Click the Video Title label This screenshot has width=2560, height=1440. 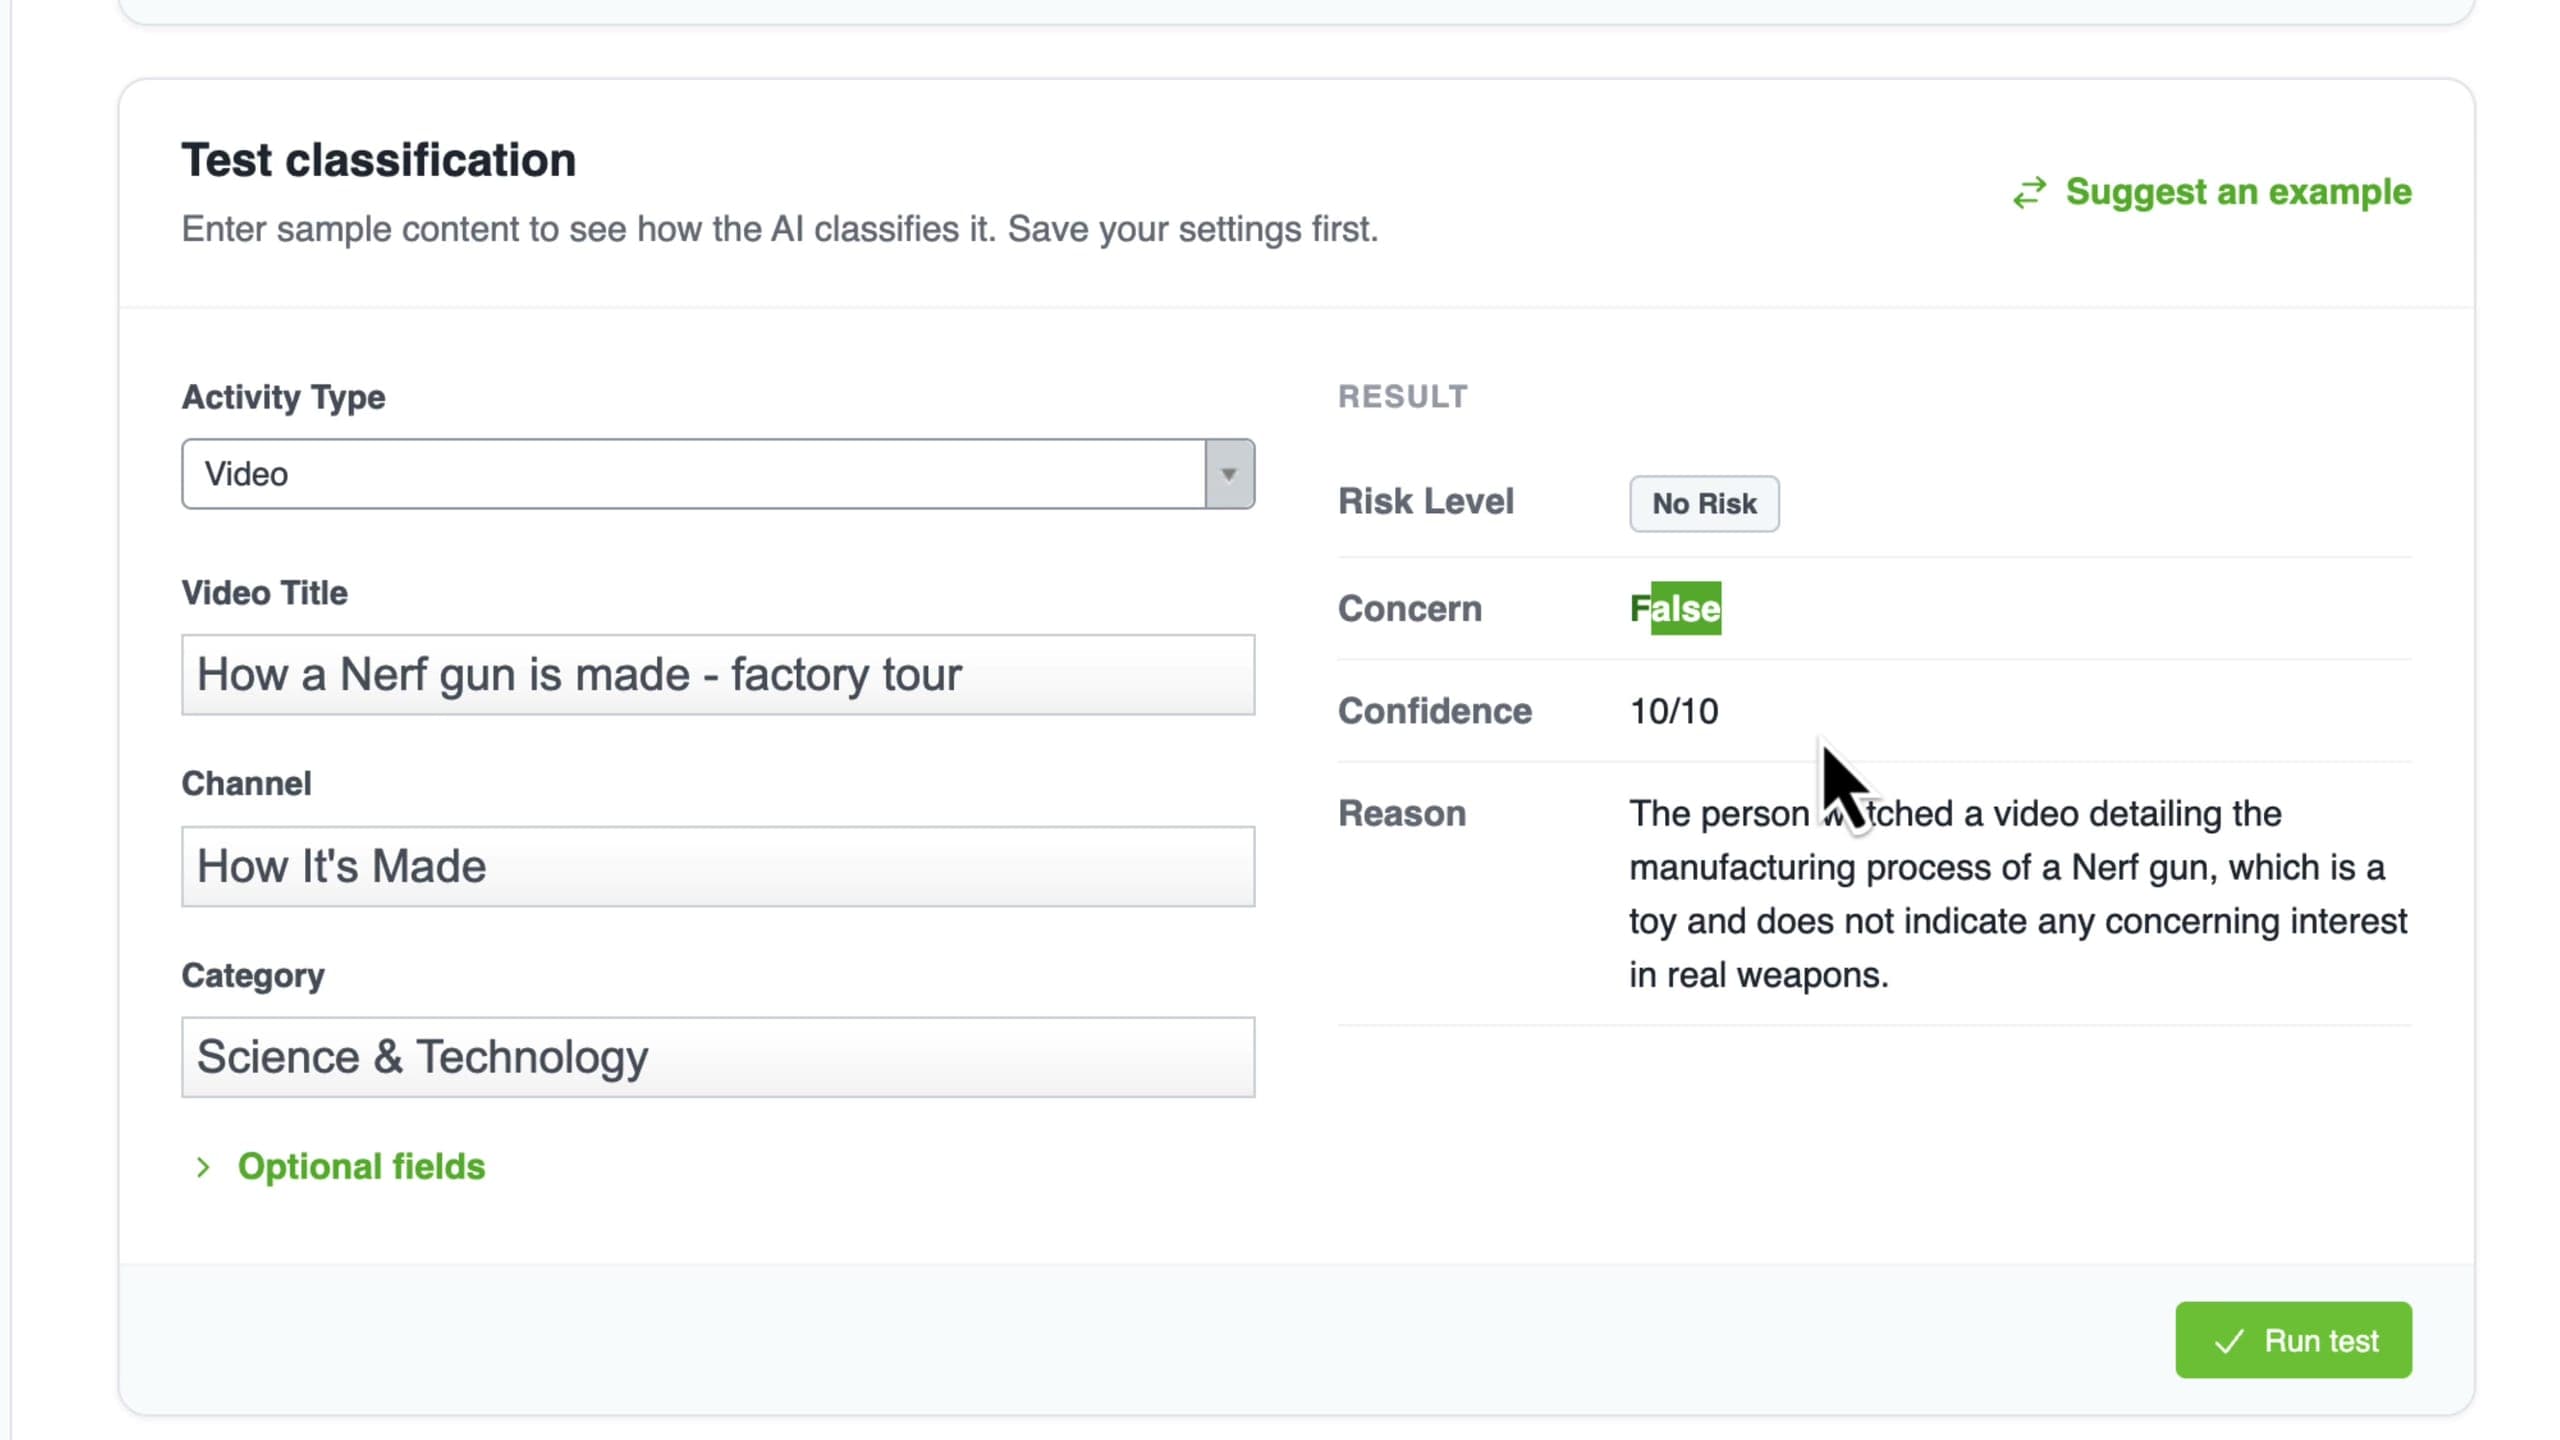tap(264, 592)
